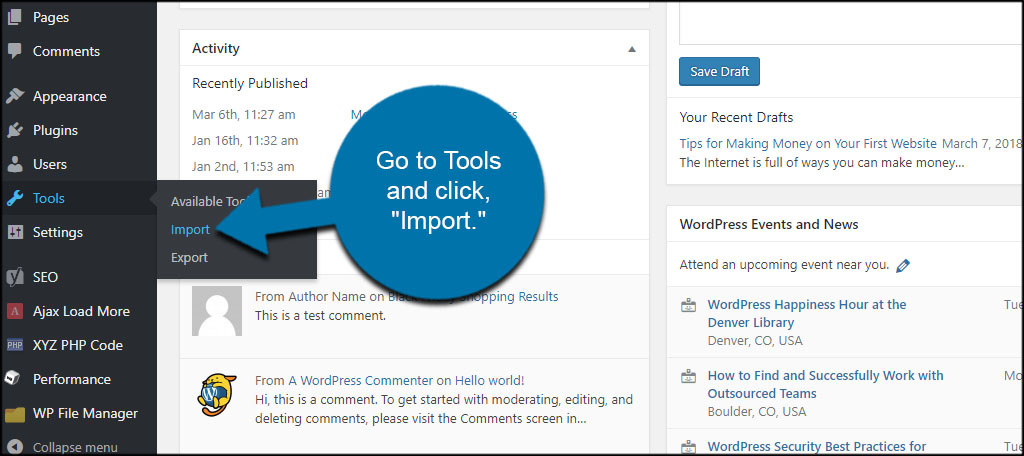Collapse the Activity panel with triangle toggle
1024x456 pixels.
pos(632,49)
